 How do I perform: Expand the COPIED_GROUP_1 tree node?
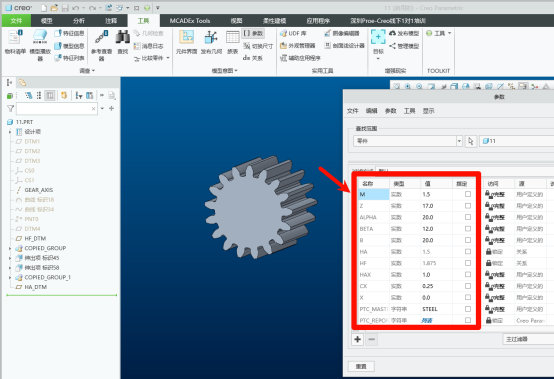coord(10,277)
